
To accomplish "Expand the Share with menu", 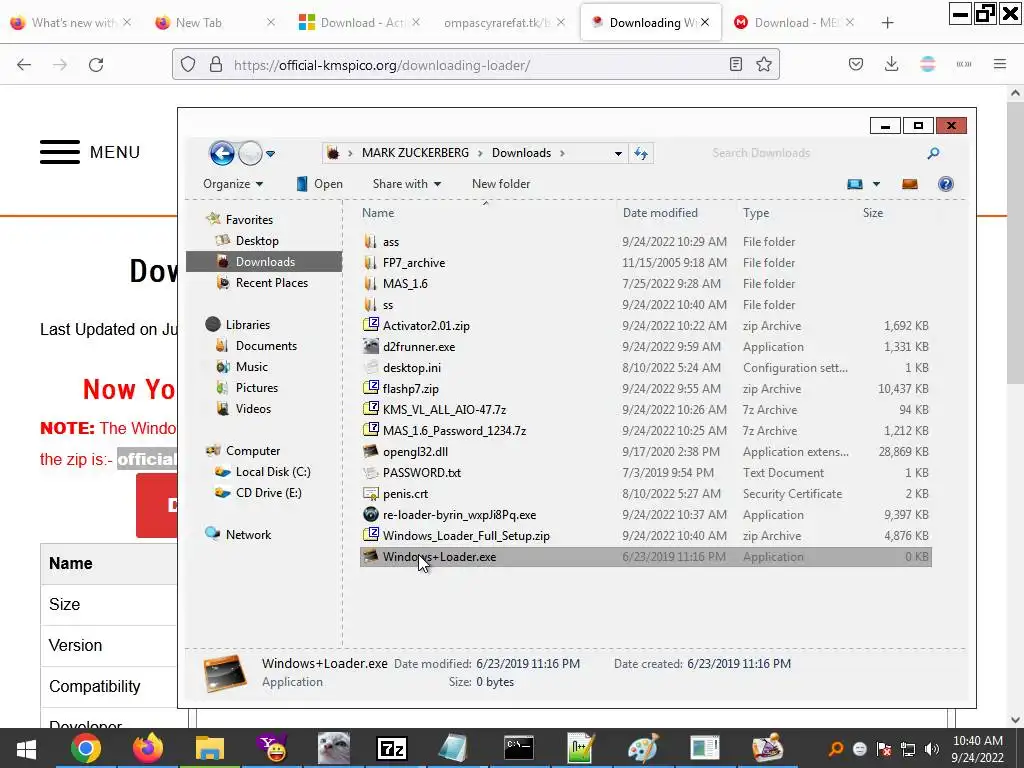I will point(407,184).
